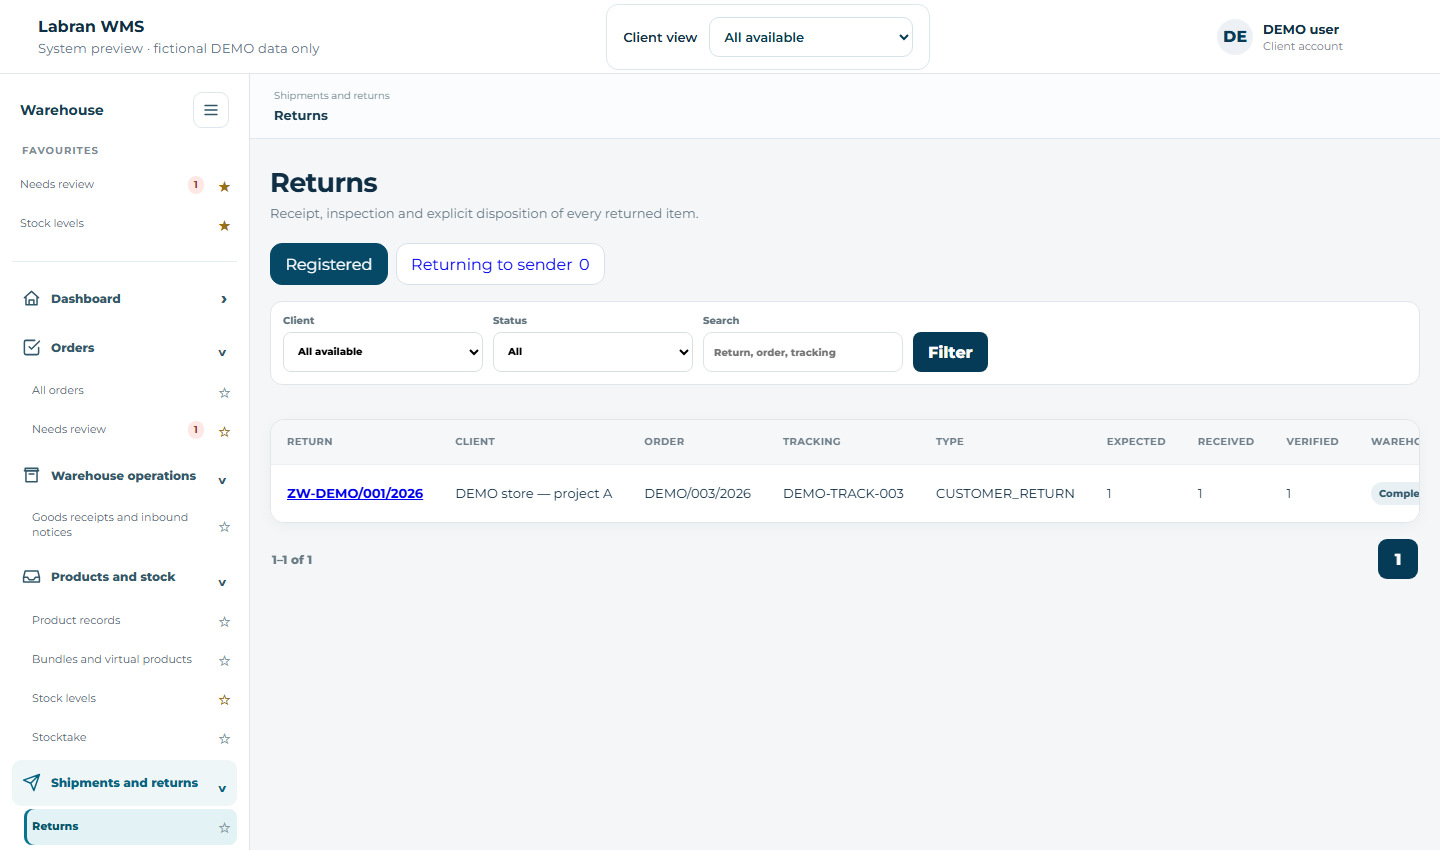Click the DE user avatar
The height and width of the screenshot is (850, 1440).
pos(1235,37)
